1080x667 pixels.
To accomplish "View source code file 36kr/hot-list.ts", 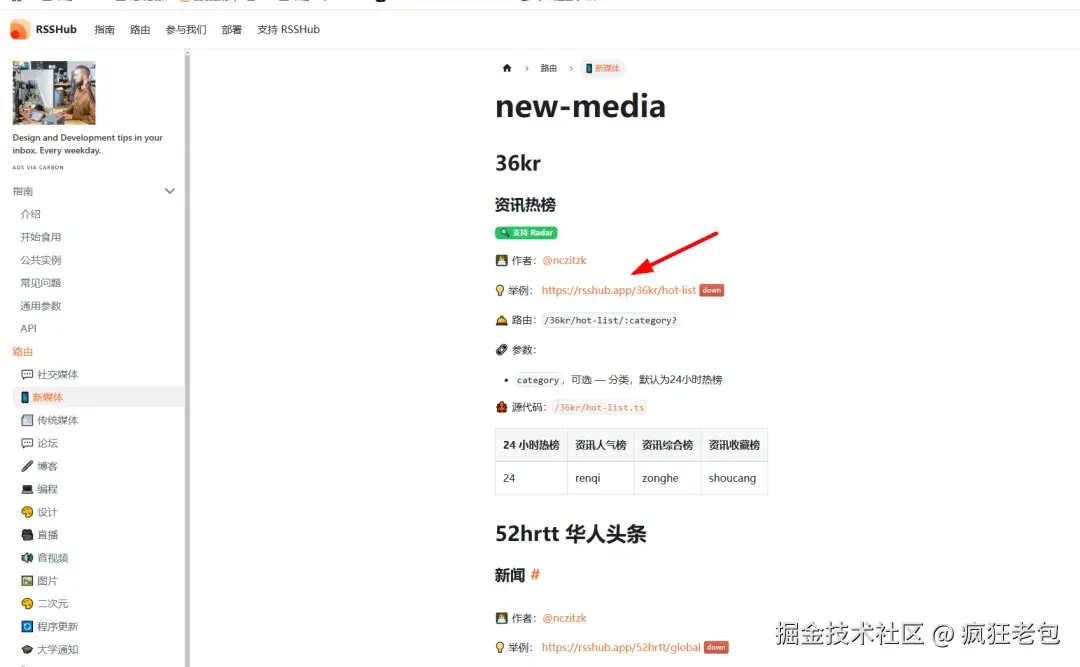I will pyautogui.click(x=598, y=407).
